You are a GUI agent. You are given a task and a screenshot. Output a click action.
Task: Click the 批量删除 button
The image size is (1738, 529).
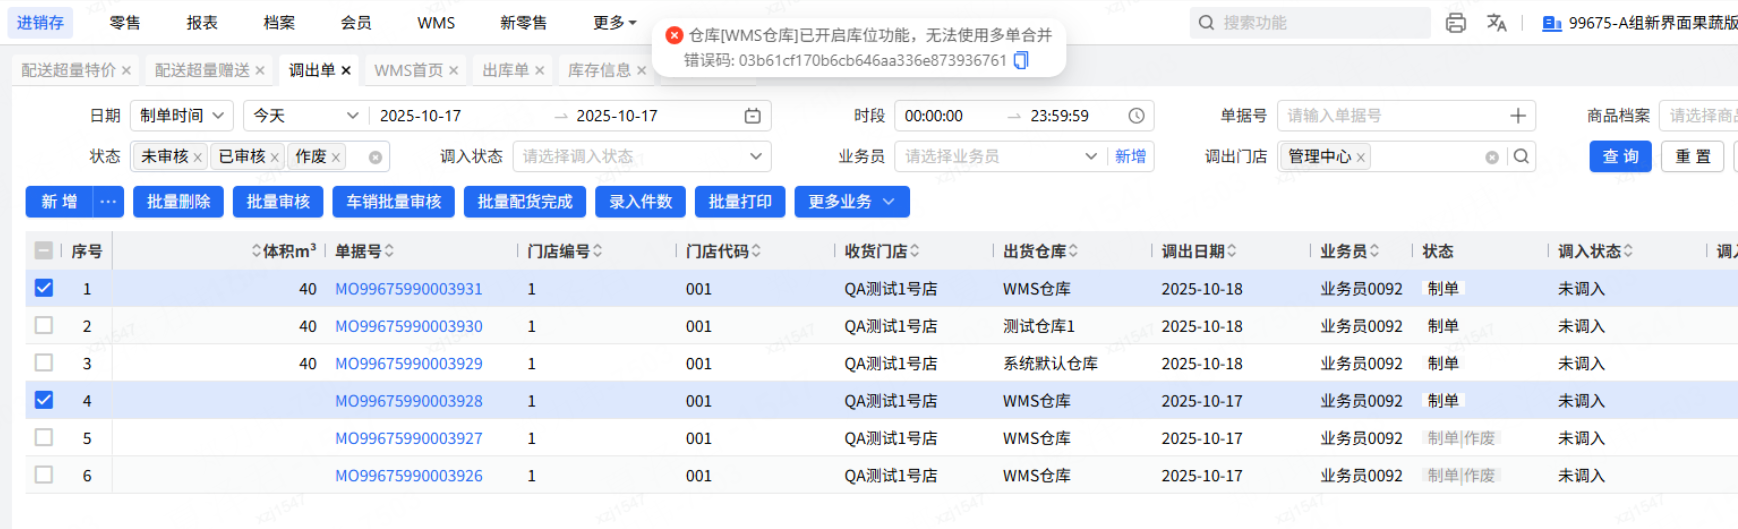pos(178,202)
